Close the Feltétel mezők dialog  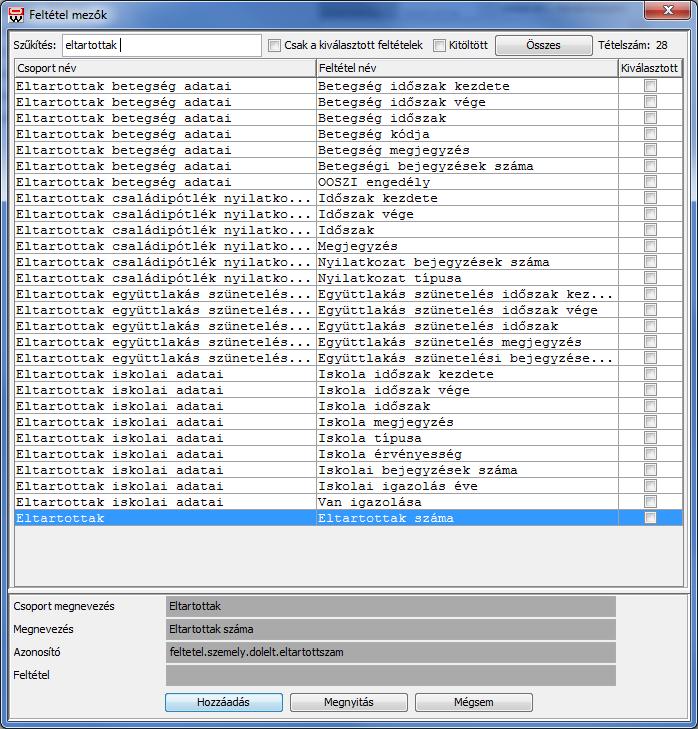coord(668,10)
